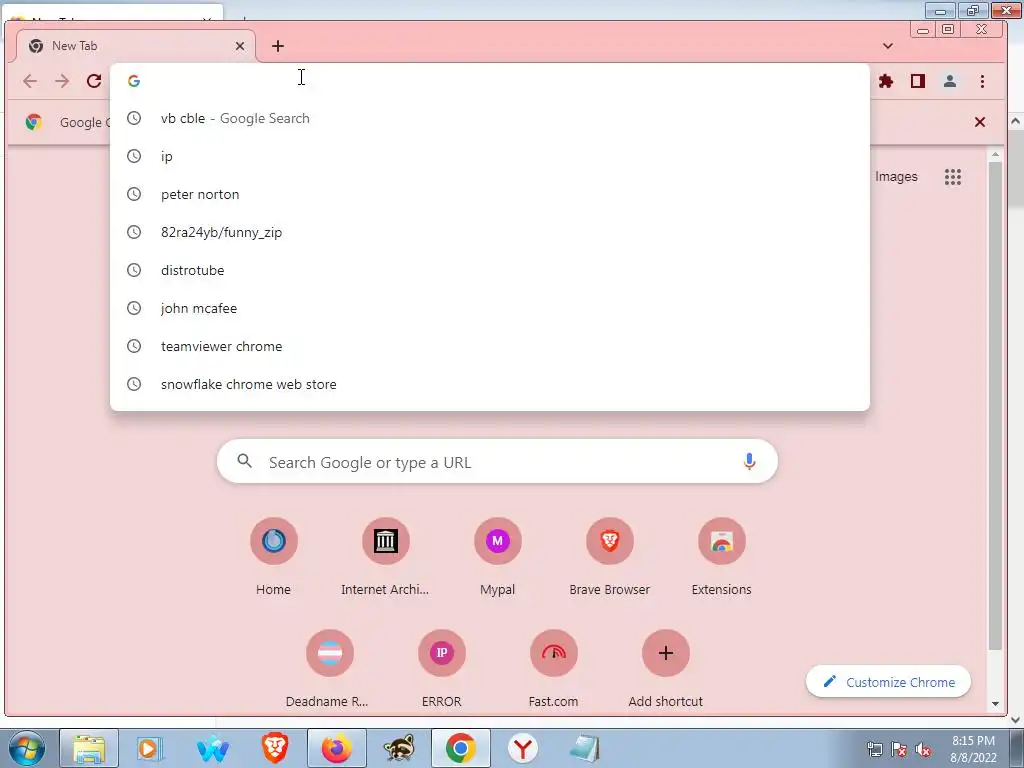Open Firefox from the taskbar
Viewport: 1024px width, 768px height.
(336, 748)
